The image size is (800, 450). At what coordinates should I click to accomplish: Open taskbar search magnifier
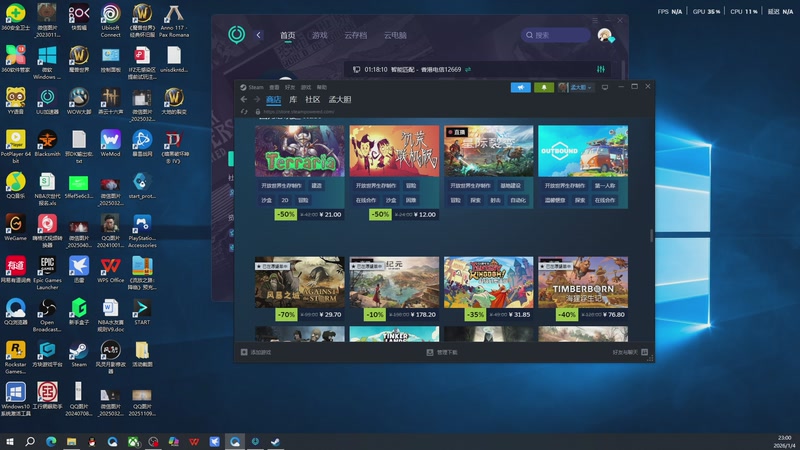[30, 441]
